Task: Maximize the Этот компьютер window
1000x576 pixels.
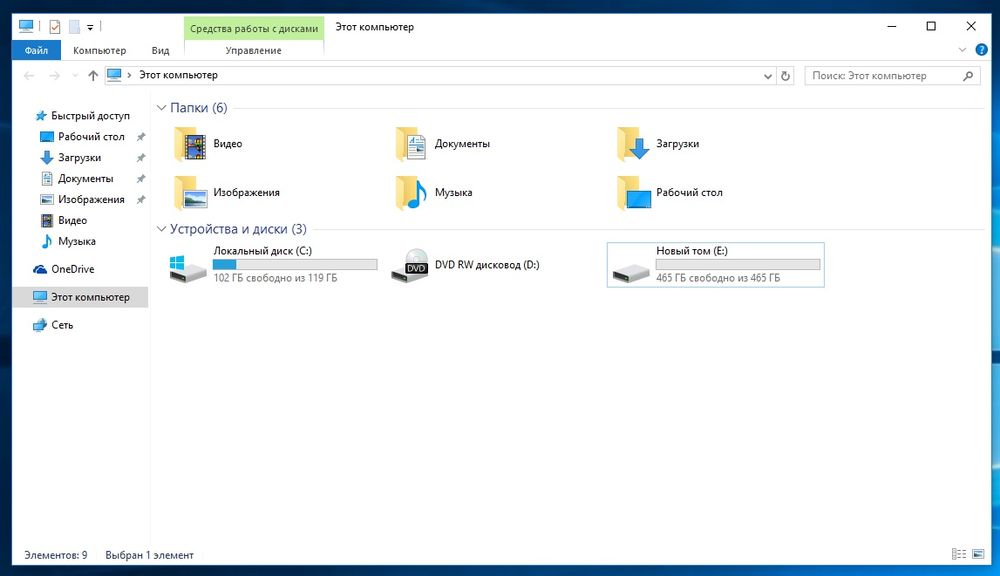Action: 931,26
